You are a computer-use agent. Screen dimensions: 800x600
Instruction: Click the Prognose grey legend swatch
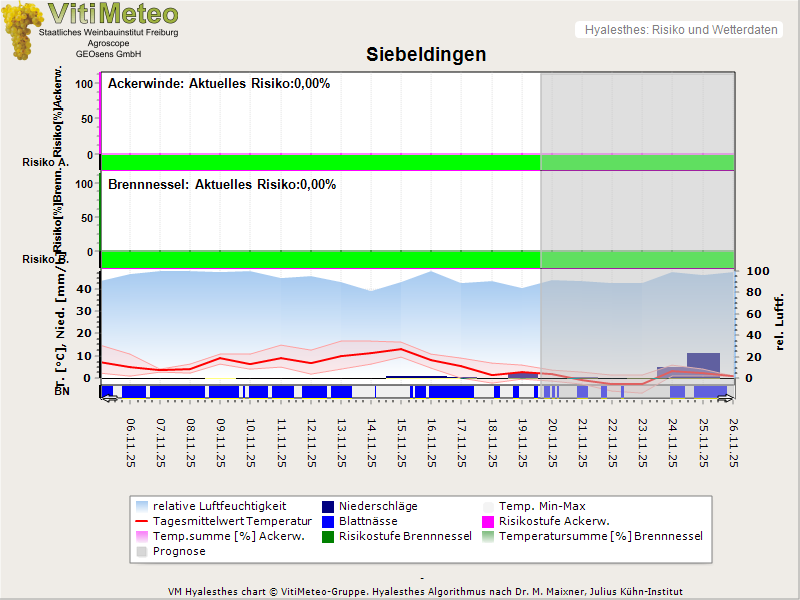pyautogui.click(x=141, y=552)
